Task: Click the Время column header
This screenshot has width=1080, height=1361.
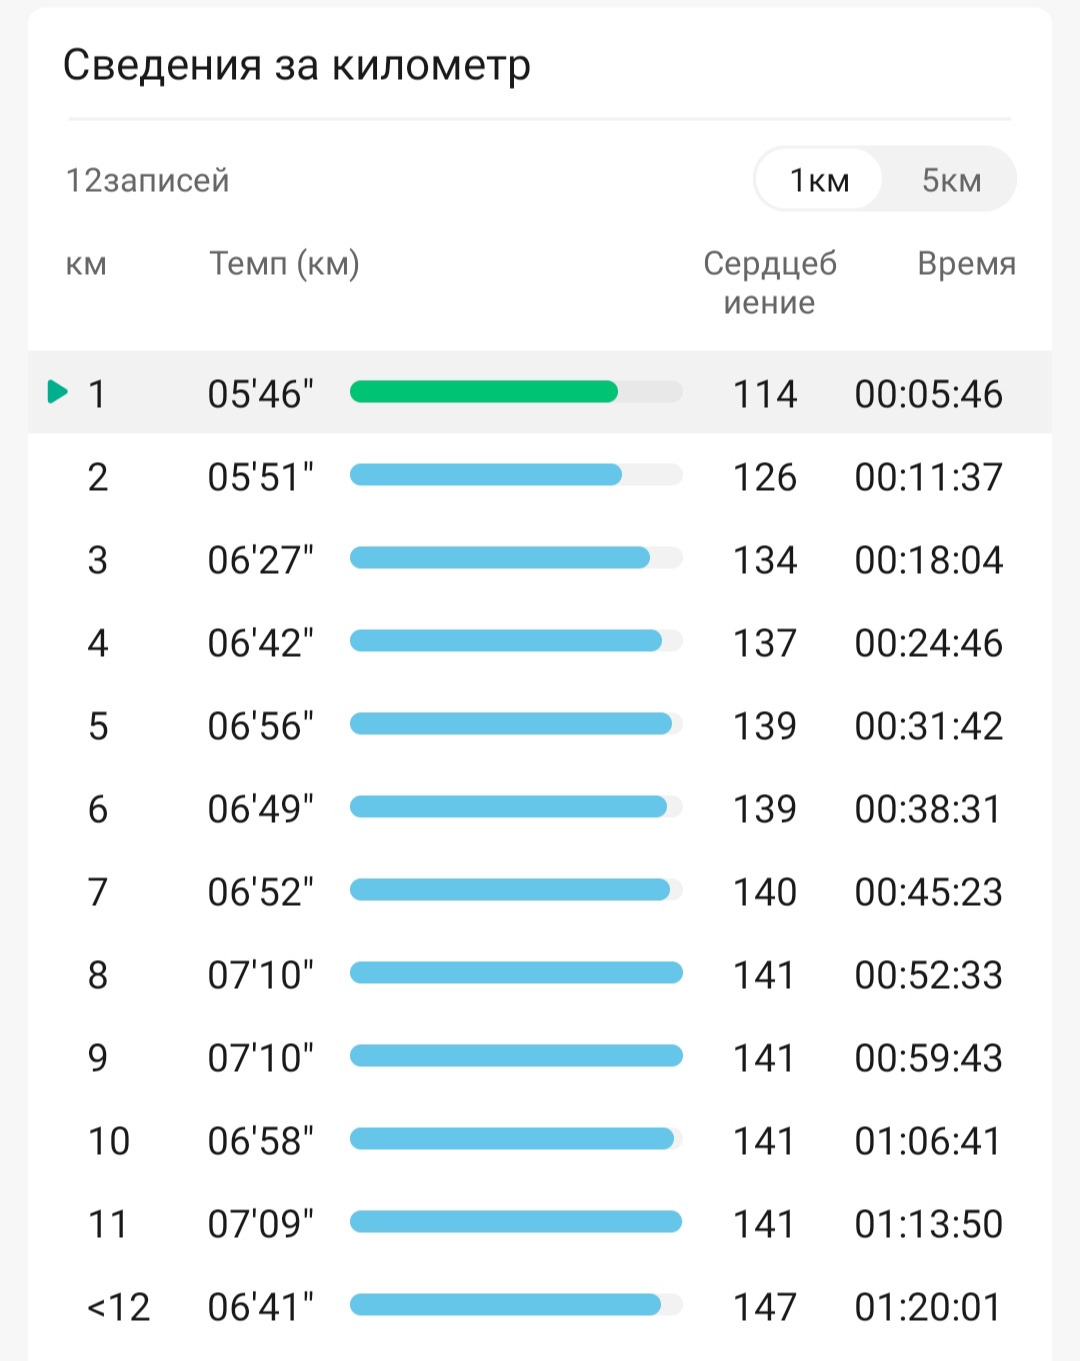Action: (966, 264)
